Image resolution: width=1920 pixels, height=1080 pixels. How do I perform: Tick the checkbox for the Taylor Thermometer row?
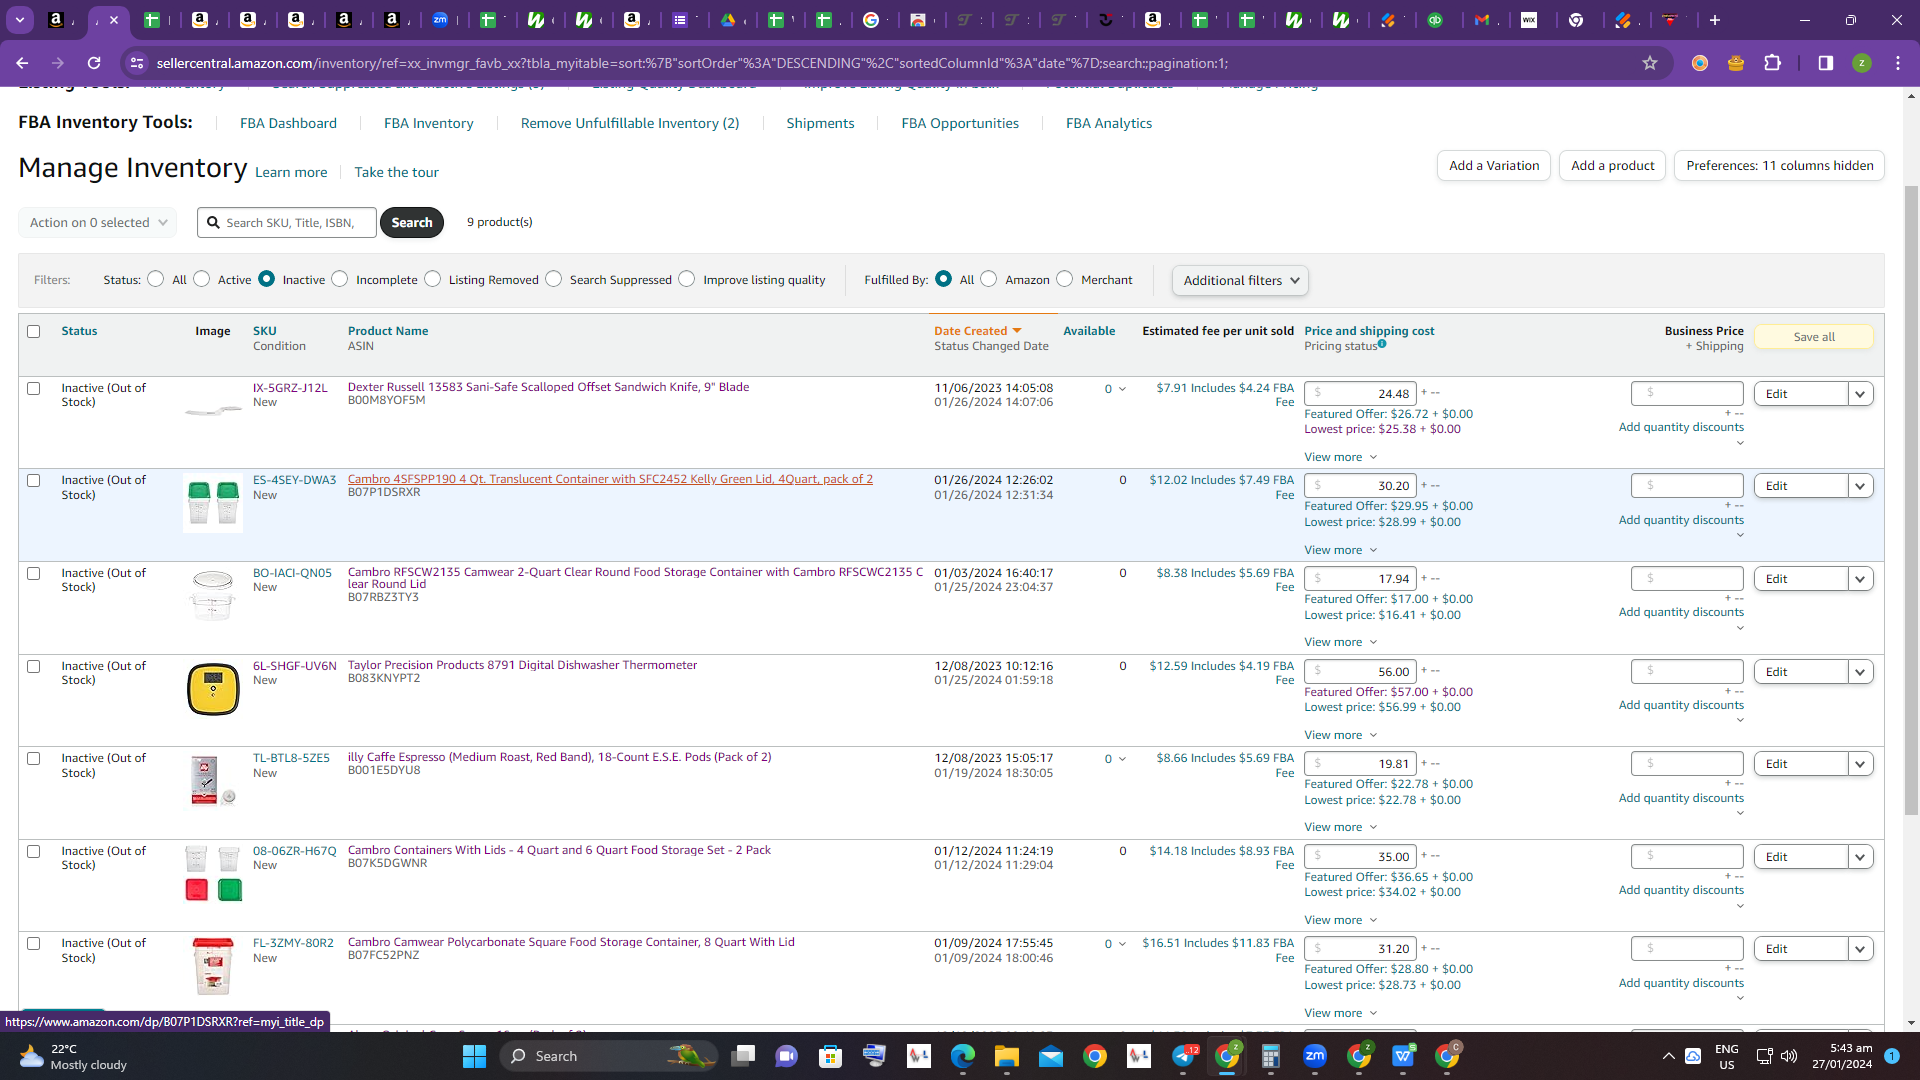tap(34, 667)
